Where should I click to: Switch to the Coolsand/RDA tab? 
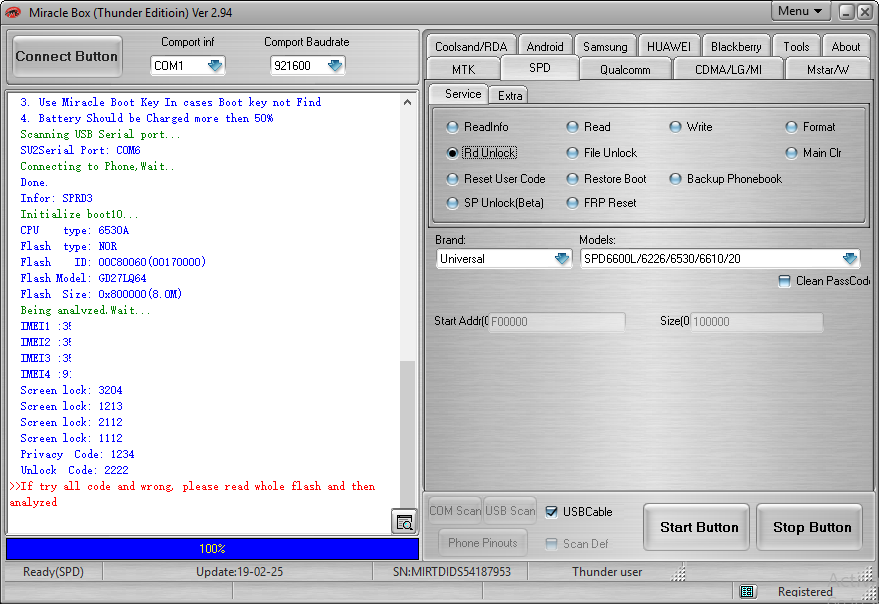[x=471, y=47]
